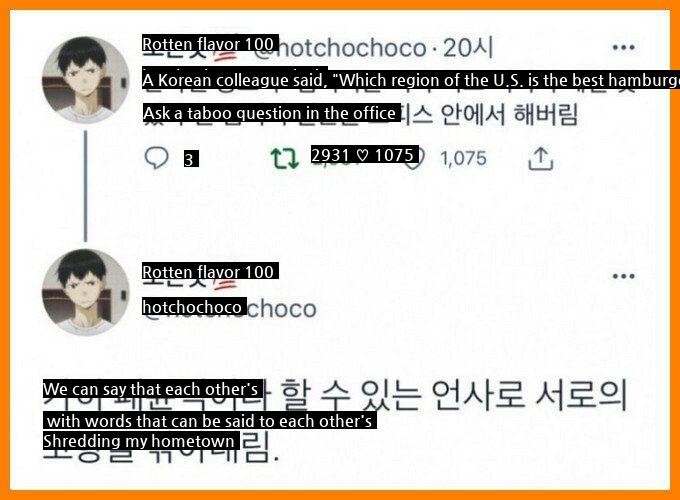The width and height of the screenshot is (680, 500).
Task: Click the 20시 timestamp
Action: tap(468, 48)
